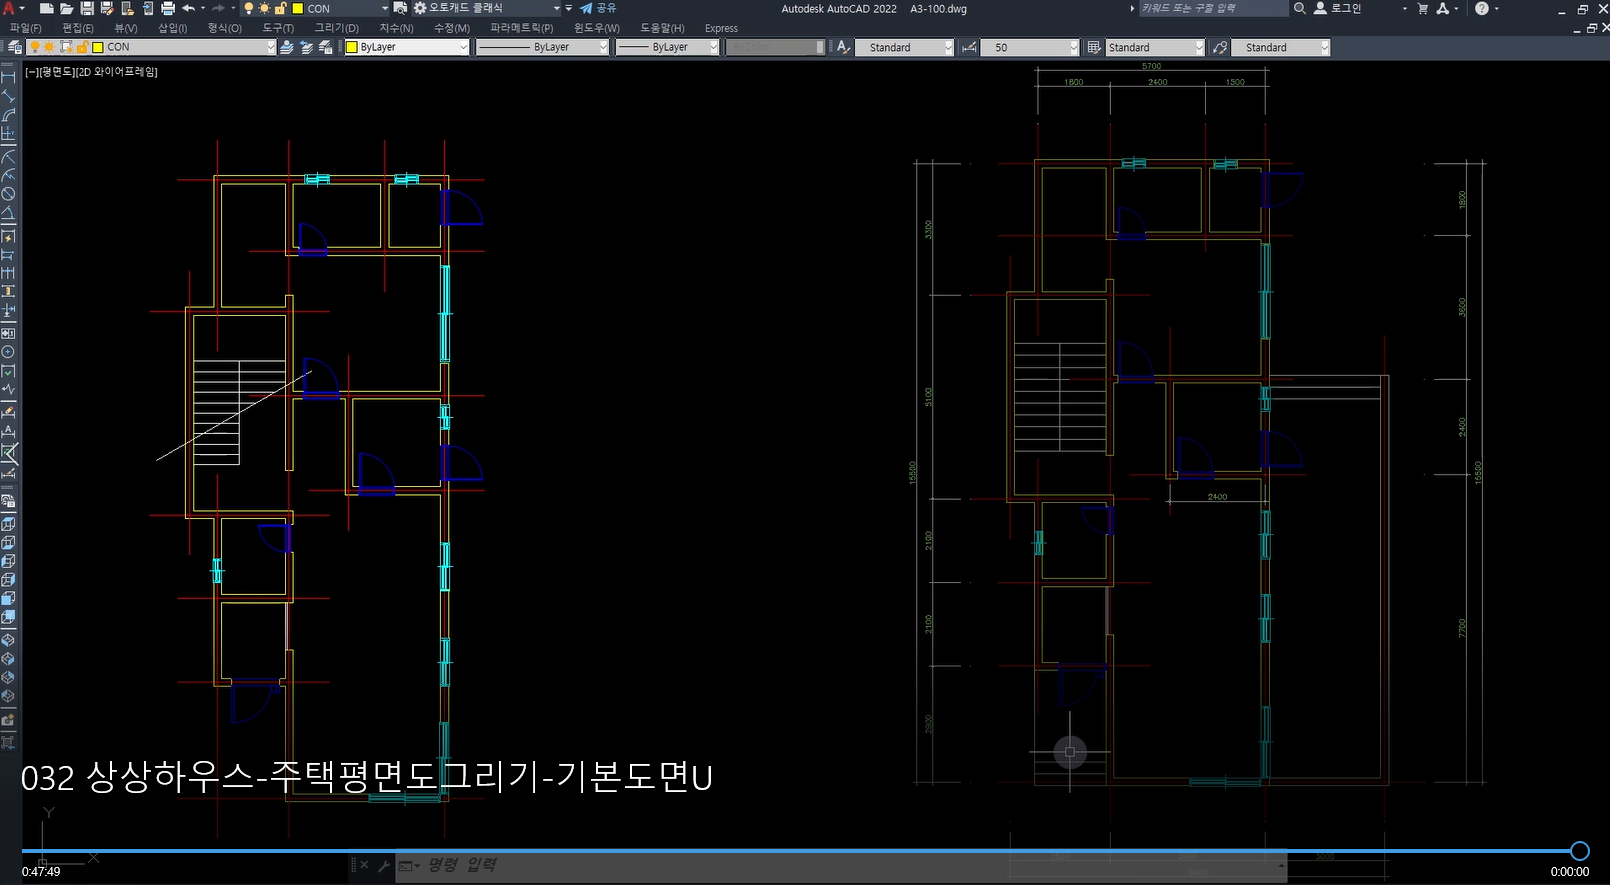Toggle the CON layer lock icon
This screenshot has height=885, width=1610.
[x=82, y=47]
